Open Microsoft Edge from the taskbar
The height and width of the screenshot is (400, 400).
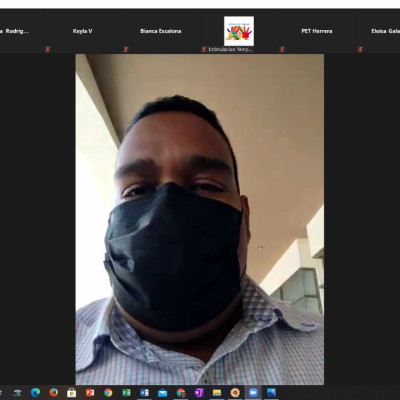[x=35, y=392]
